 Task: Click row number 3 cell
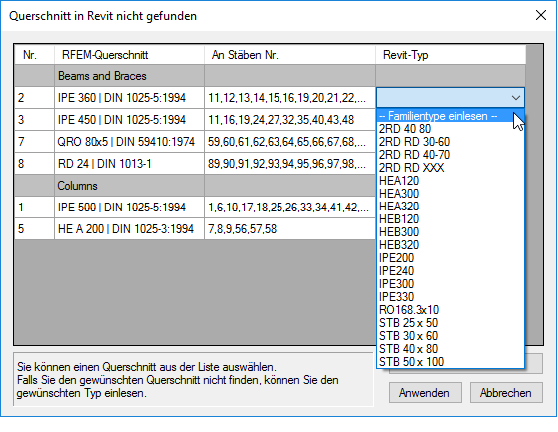pyautogui.click(x=35, y=120)
